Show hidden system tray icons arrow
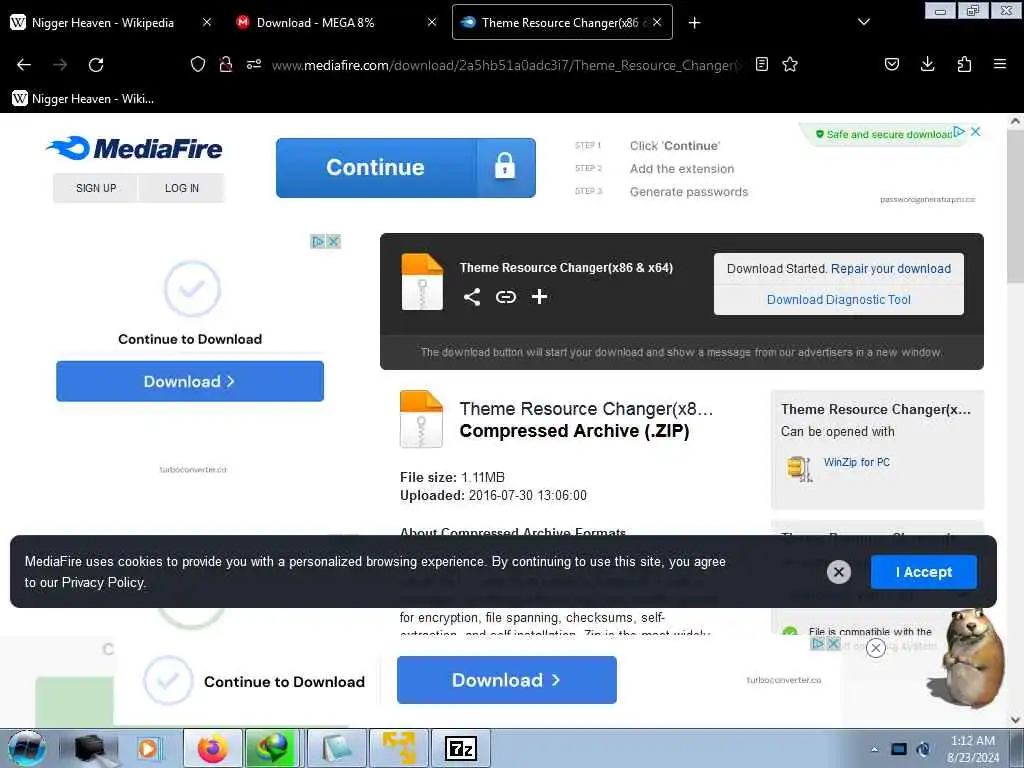Viewport: 1024px width, 768px height. tap(874, 749)
